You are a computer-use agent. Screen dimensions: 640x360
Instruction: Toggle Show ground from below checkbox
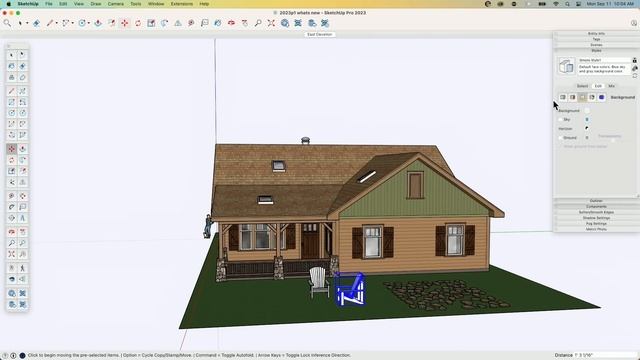(560, 146)
